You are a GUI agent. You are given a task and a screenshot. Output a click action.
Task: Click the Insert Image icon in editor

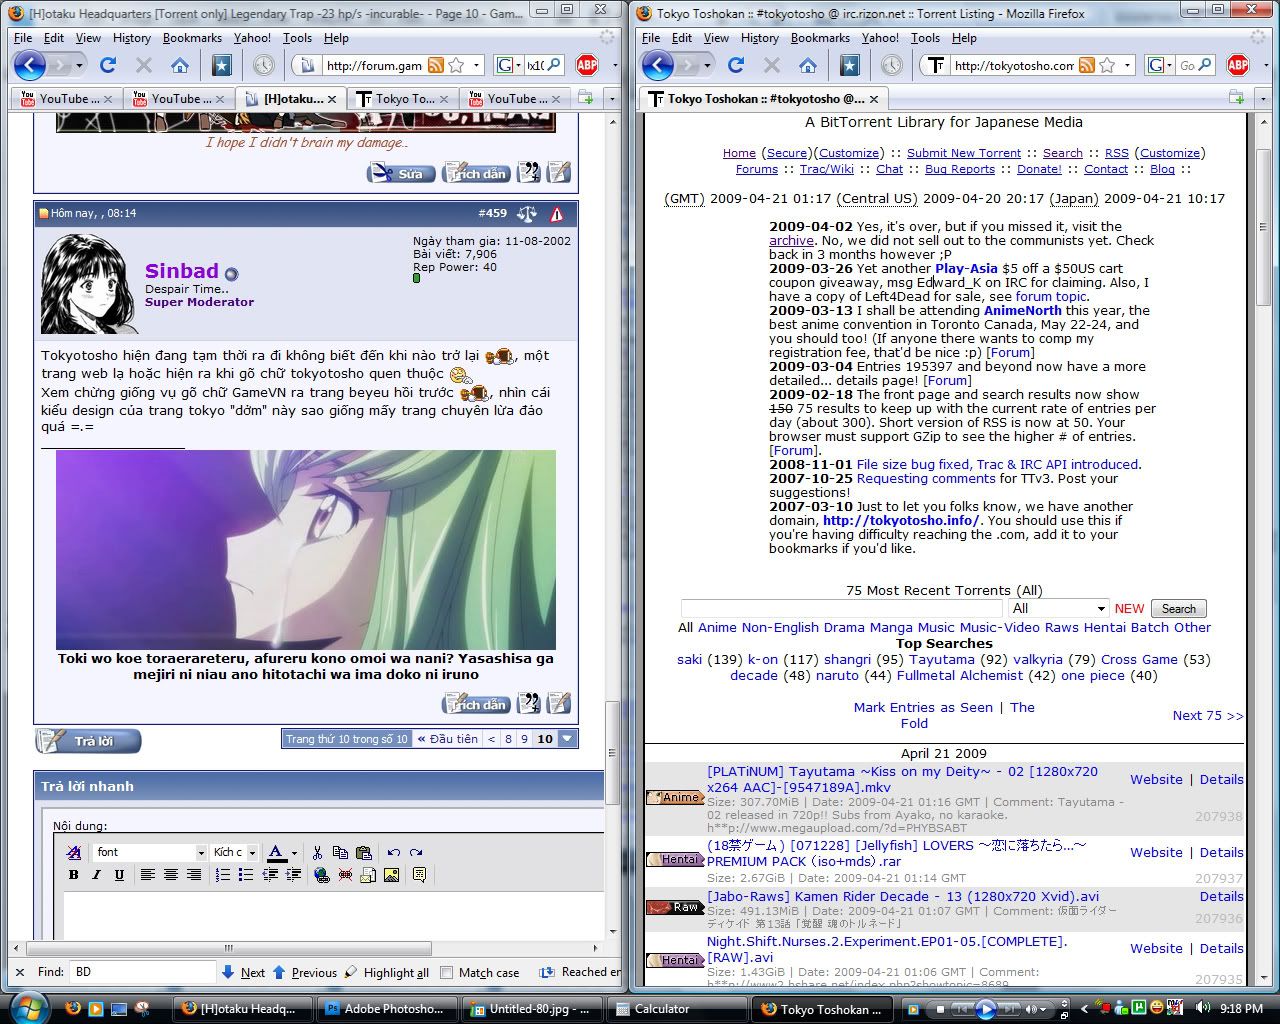(391, 874)
